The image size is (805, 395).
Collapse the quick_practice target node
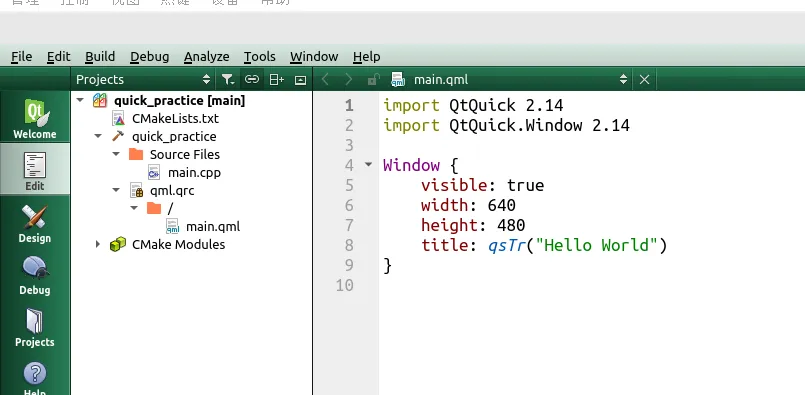[98, 136]
